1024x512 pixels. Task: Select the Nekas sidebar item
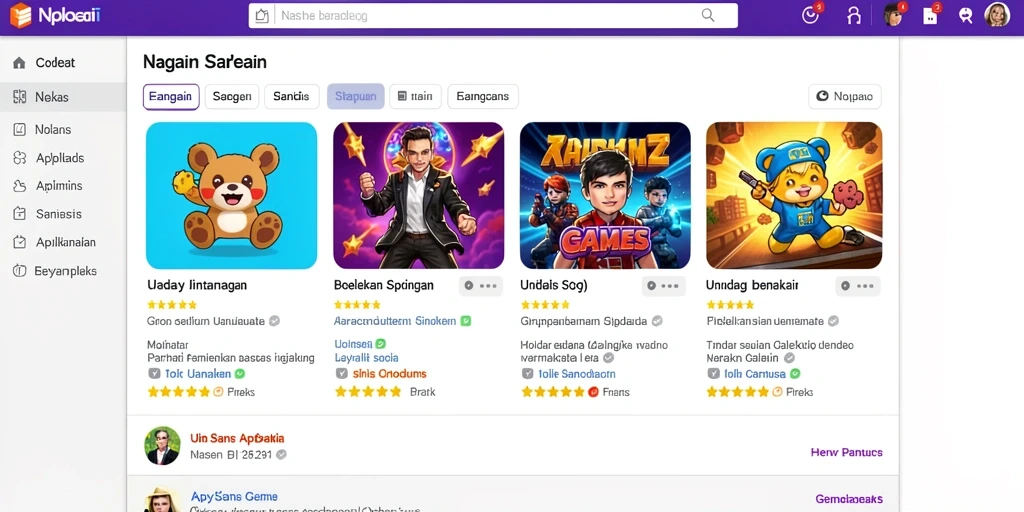(63, 97)
